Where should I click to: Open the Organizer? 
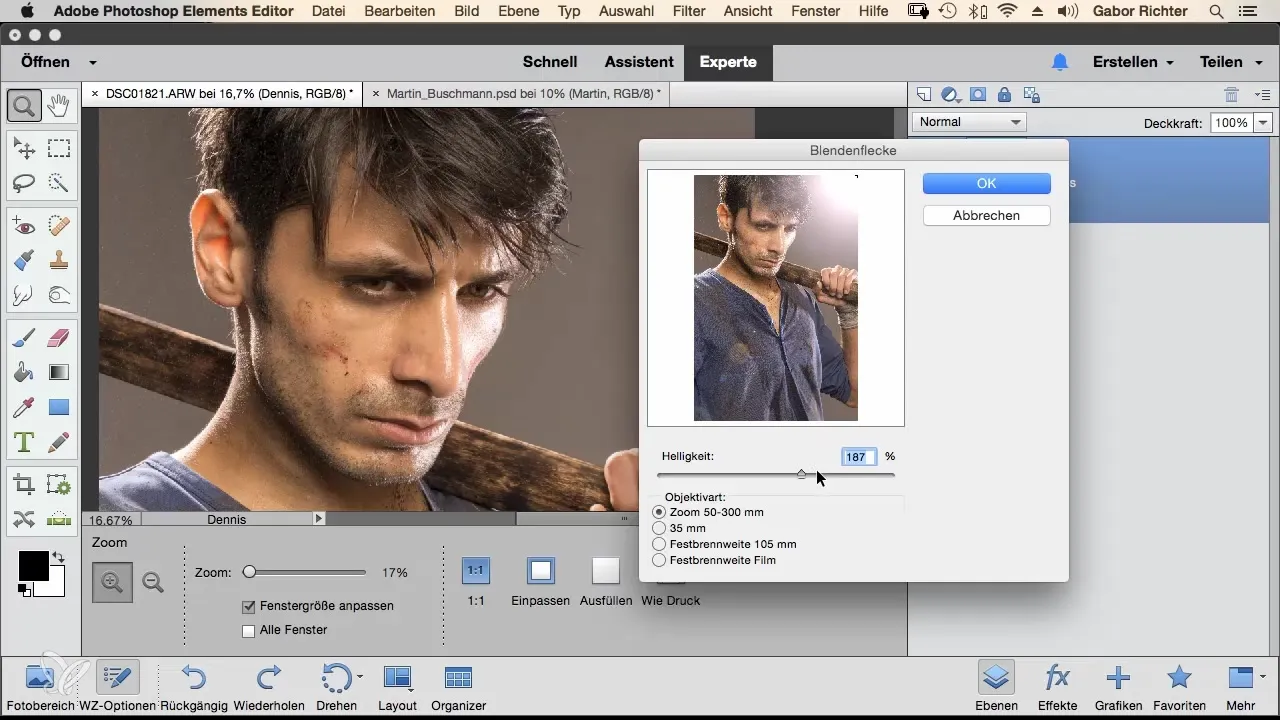(x=458, y=686)
